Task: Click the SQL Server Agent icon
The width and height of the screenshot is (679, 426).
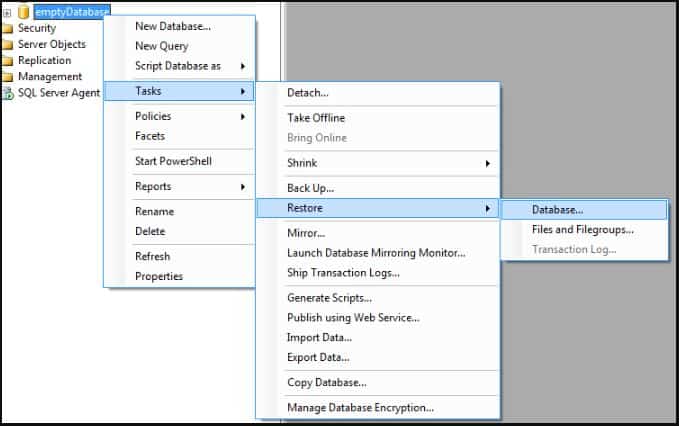Action: tap(8, 93)
